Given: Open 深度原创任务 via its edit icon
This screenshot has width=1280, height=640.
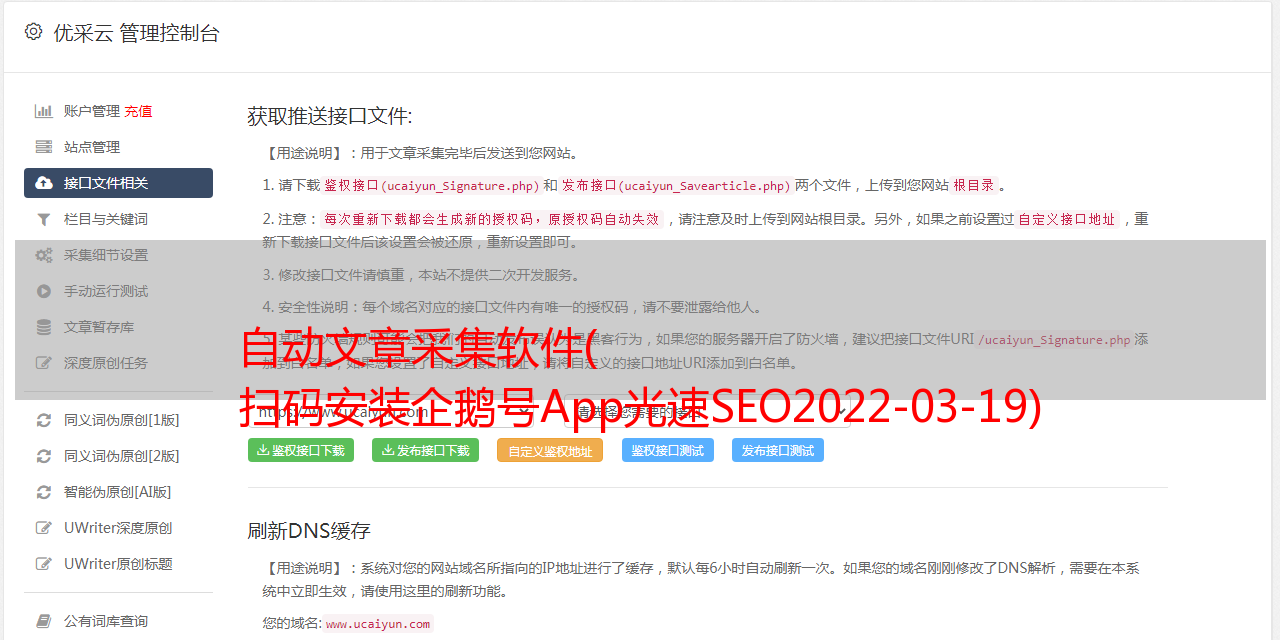Looking at the screenshot, I should 44,363.
